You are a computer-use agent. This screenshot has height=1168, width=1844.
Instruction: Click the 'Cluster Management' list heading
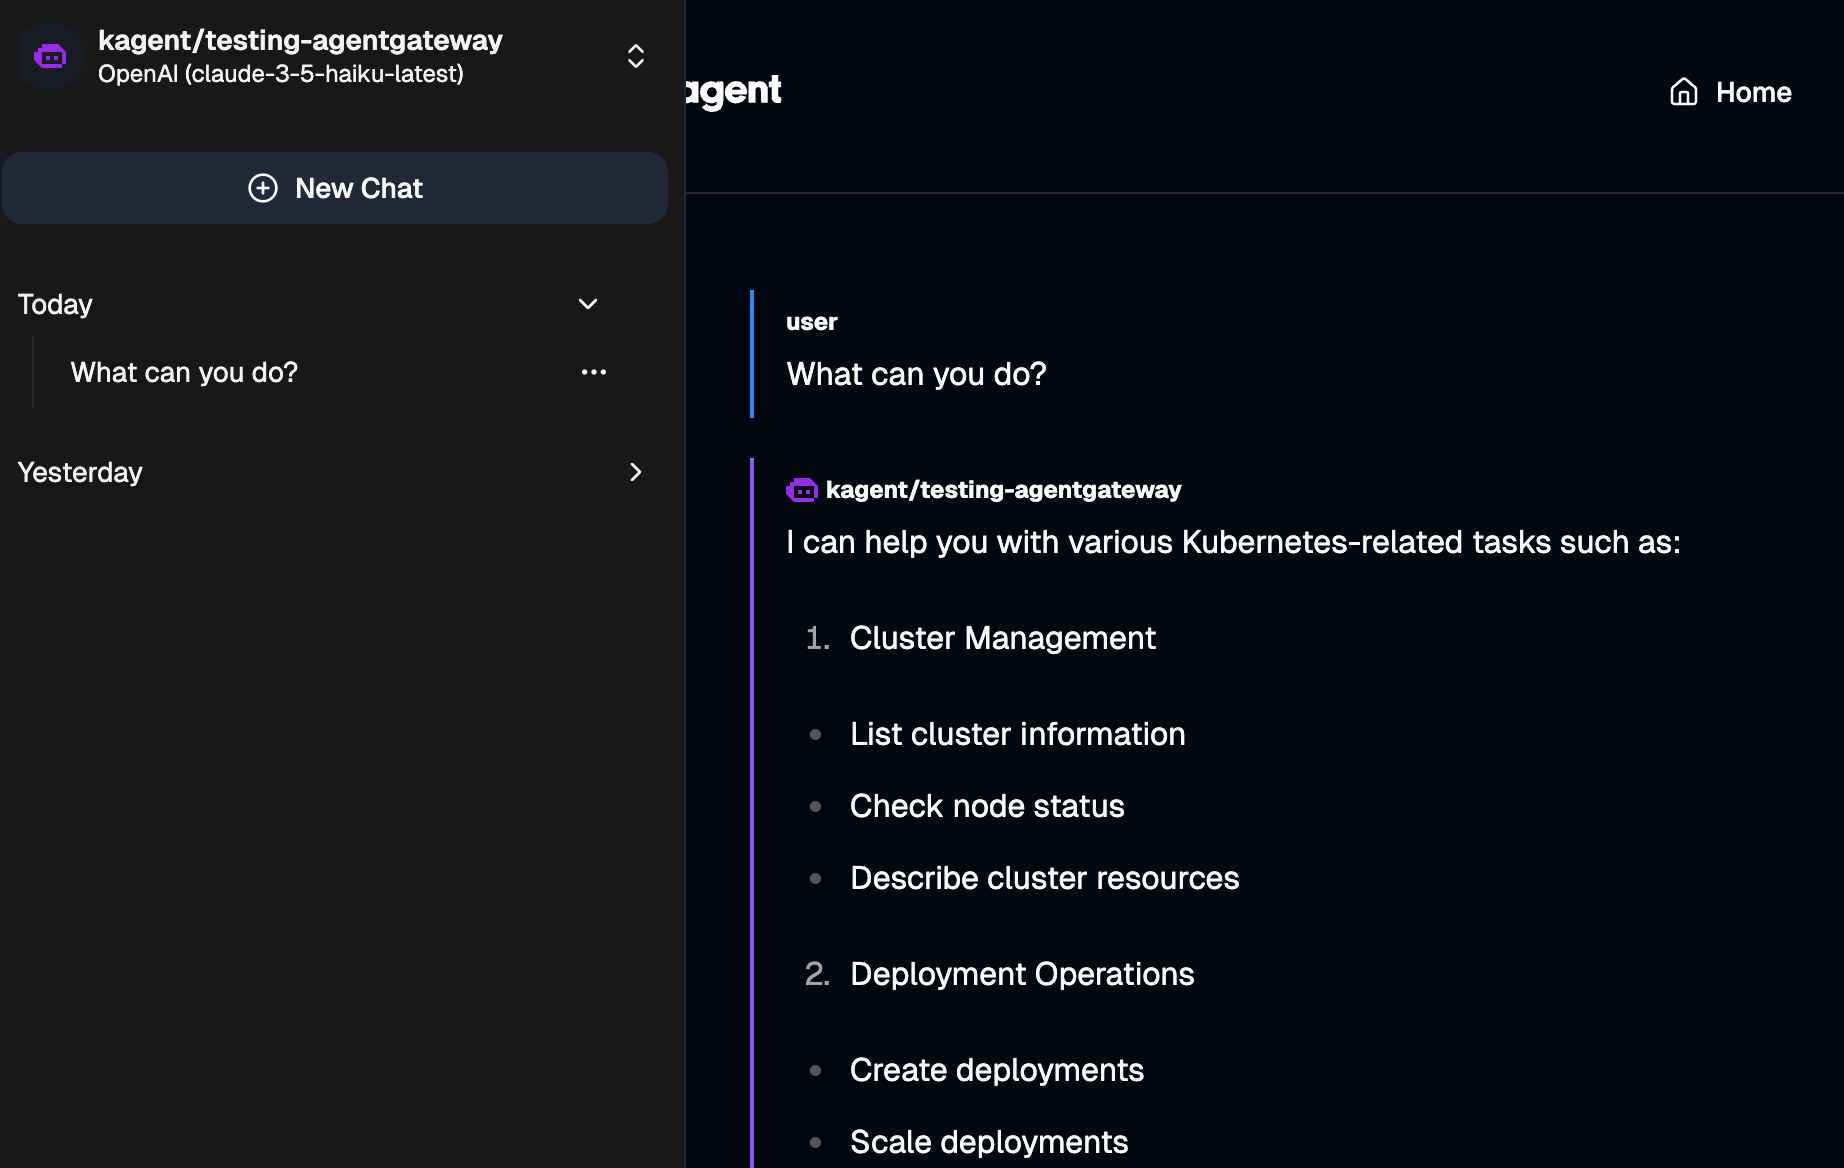(x=1002, y=638)
